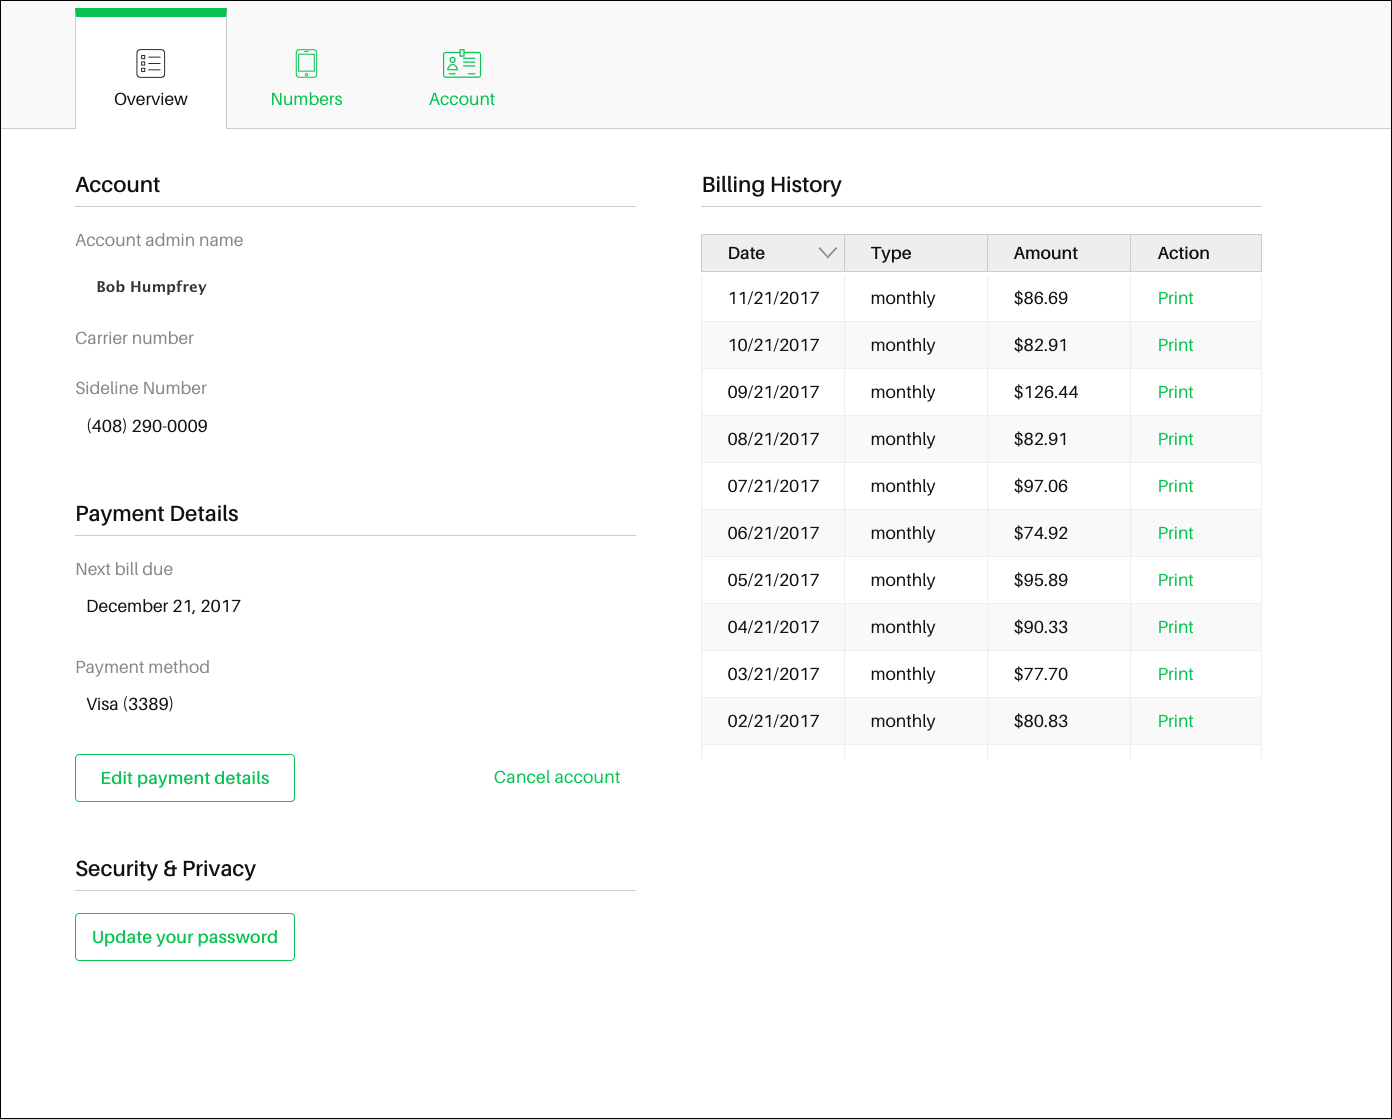
Task: Click the Action column header
Action: (x=1196, y=253)
